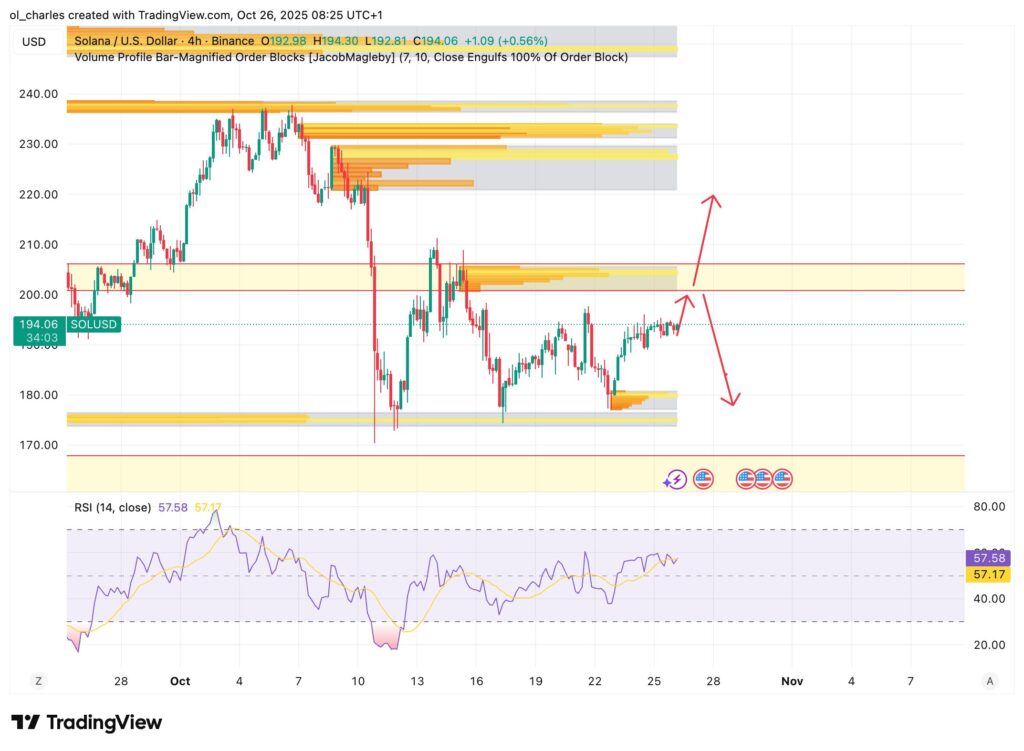Screen dimensions: 1024x751
Task: Click the upper red arrow pointing to 220
Action: pos(703,238)
